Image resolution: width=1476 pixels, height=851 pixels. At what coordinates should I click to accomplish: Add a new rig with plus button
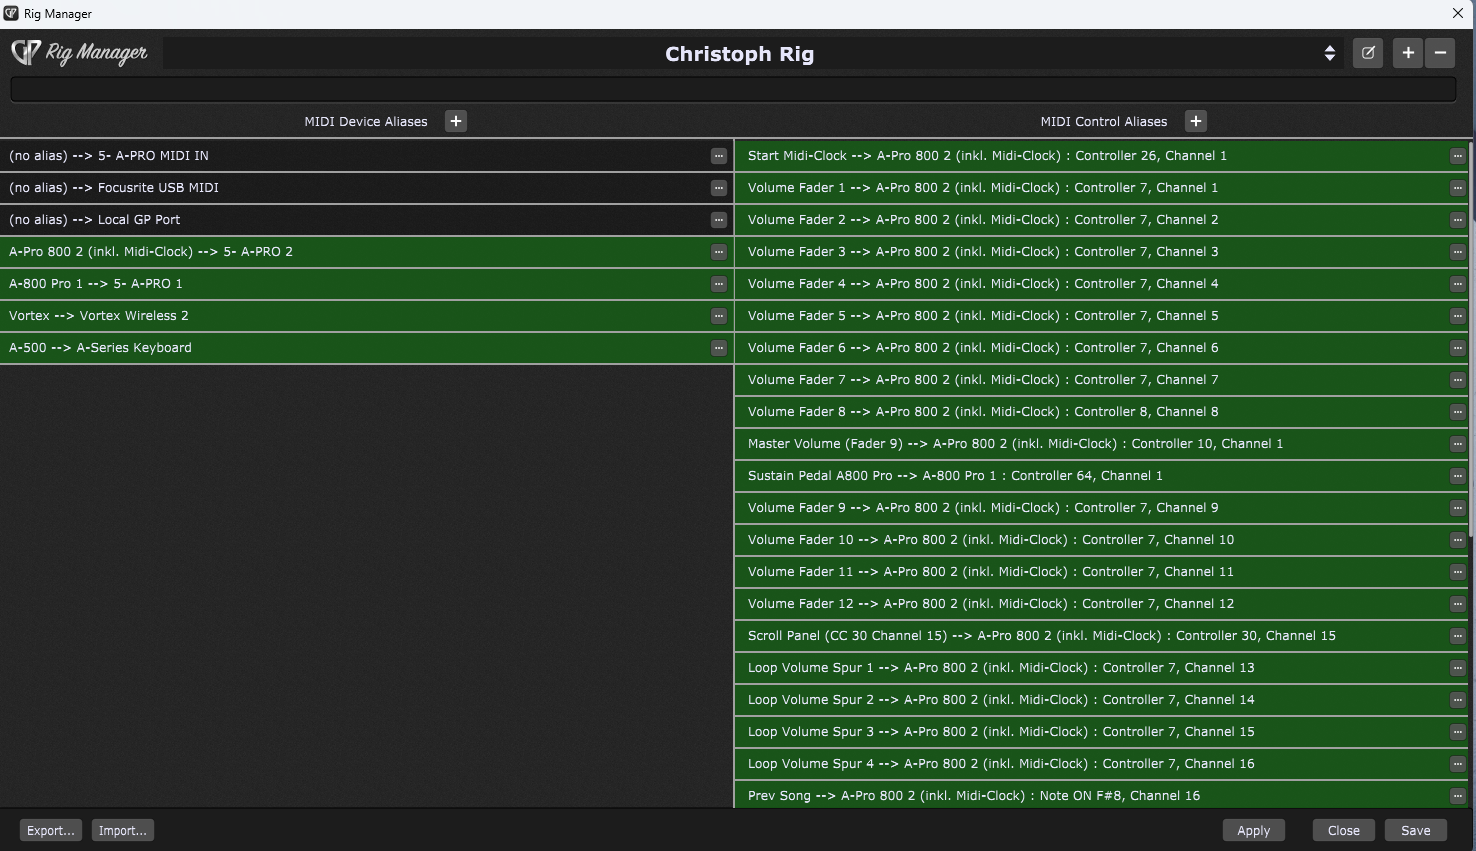(x=1408, y=53)
